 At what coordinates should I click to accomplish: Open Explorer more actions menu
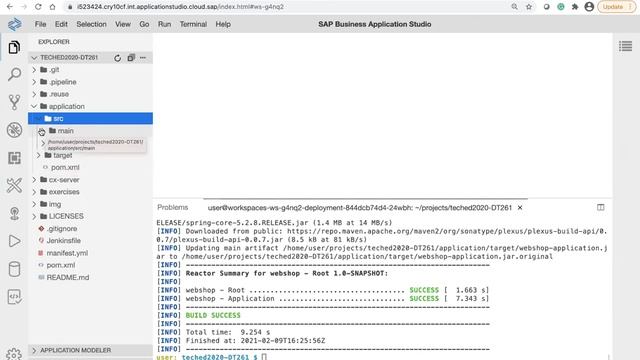143,58
